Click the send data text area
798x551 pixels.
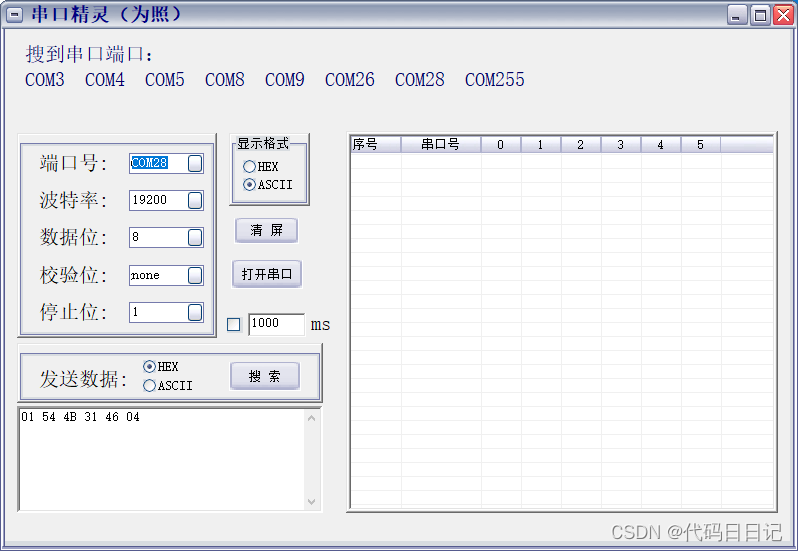[x=162, y=459]
